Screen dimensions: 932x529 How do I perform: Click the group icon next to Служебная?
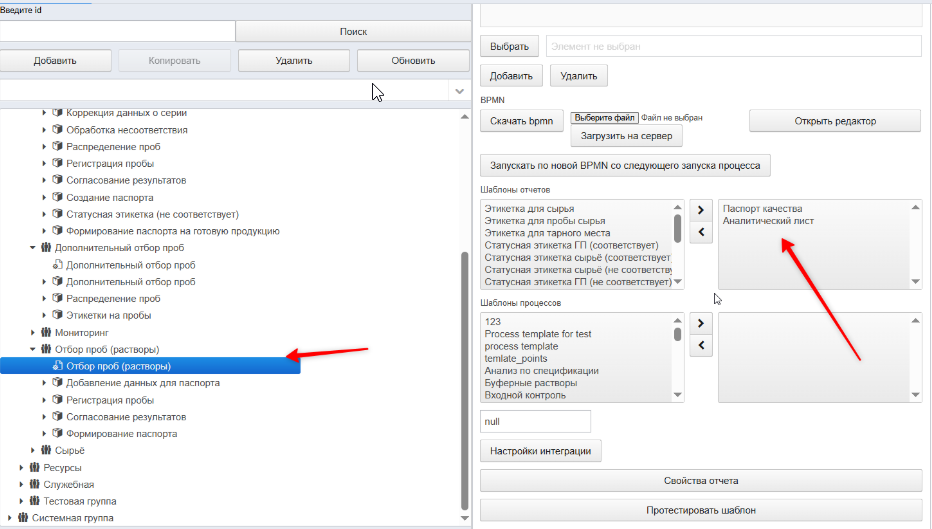pyautogui.click(x=34, y=484)
